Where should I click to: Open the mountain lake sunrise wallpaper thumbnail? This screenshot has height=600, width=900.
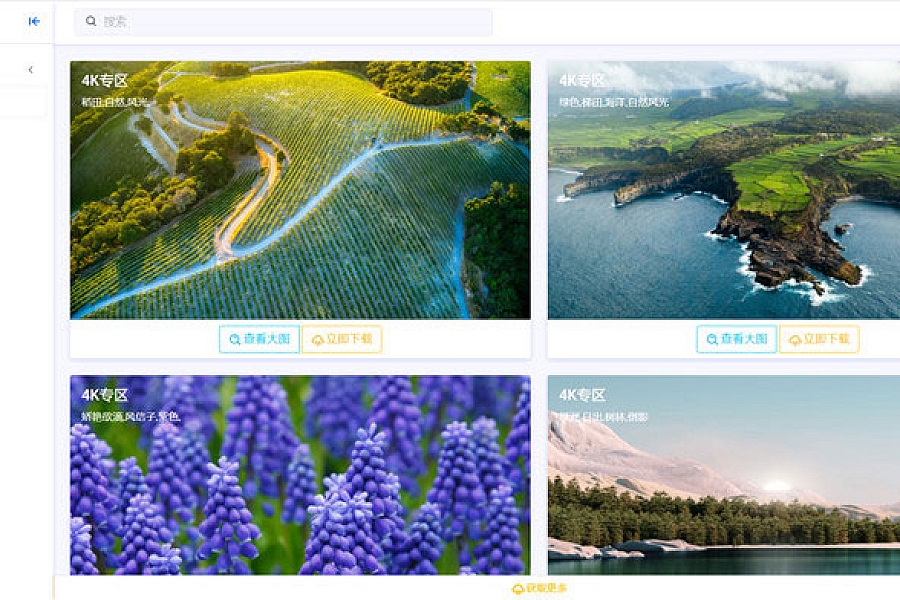point(724,475)
